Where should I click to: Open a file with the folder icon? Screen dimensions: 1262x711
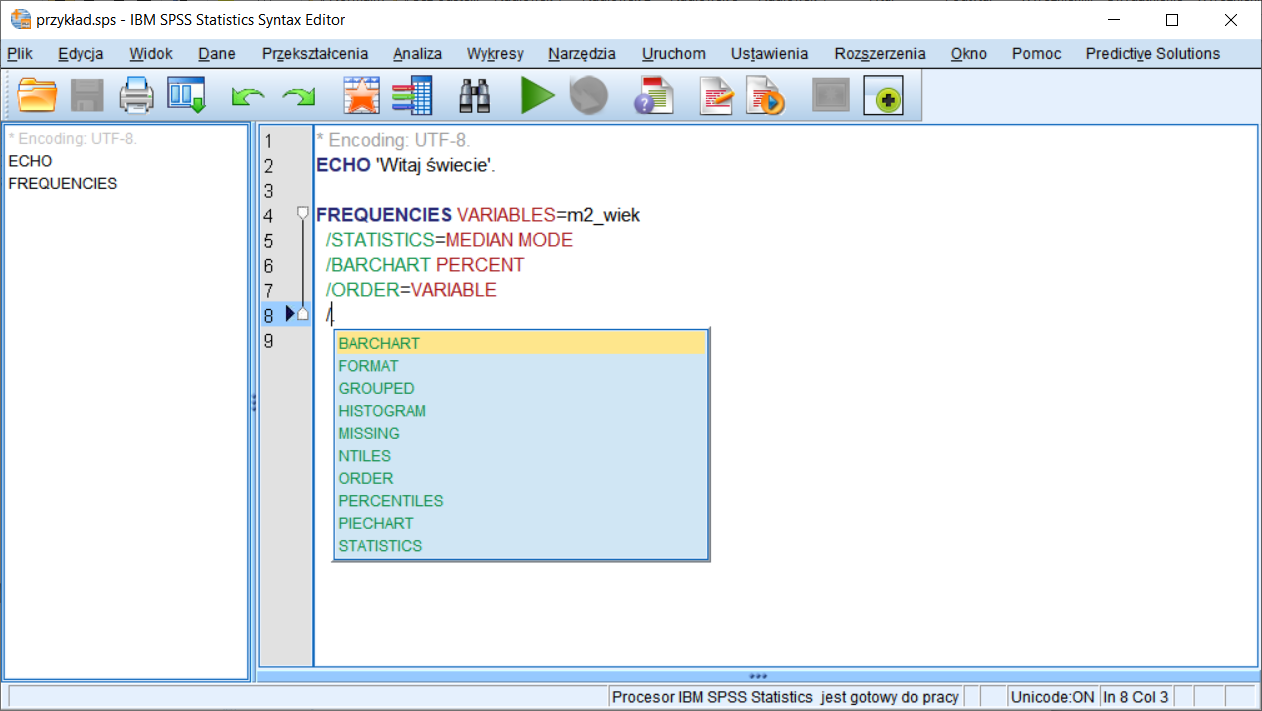(x=38, y=96)
